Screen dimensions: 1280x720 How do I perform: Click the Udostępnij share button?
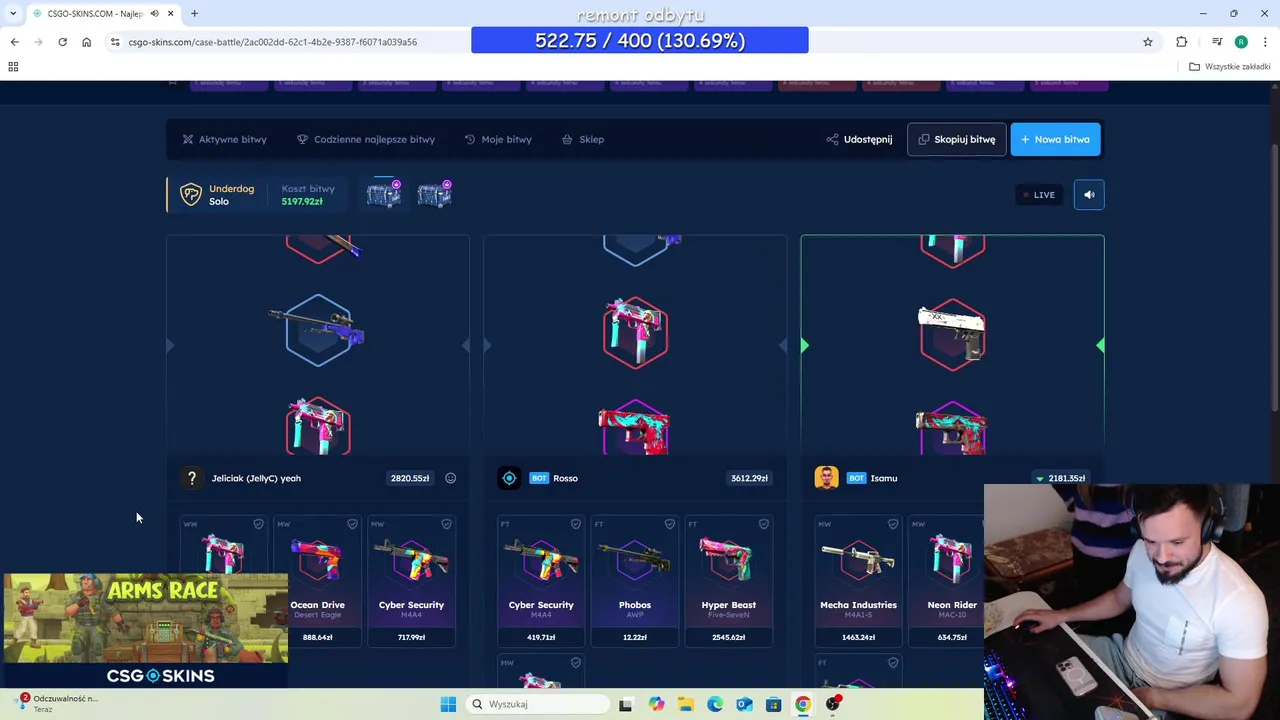(x=859, y=139)
